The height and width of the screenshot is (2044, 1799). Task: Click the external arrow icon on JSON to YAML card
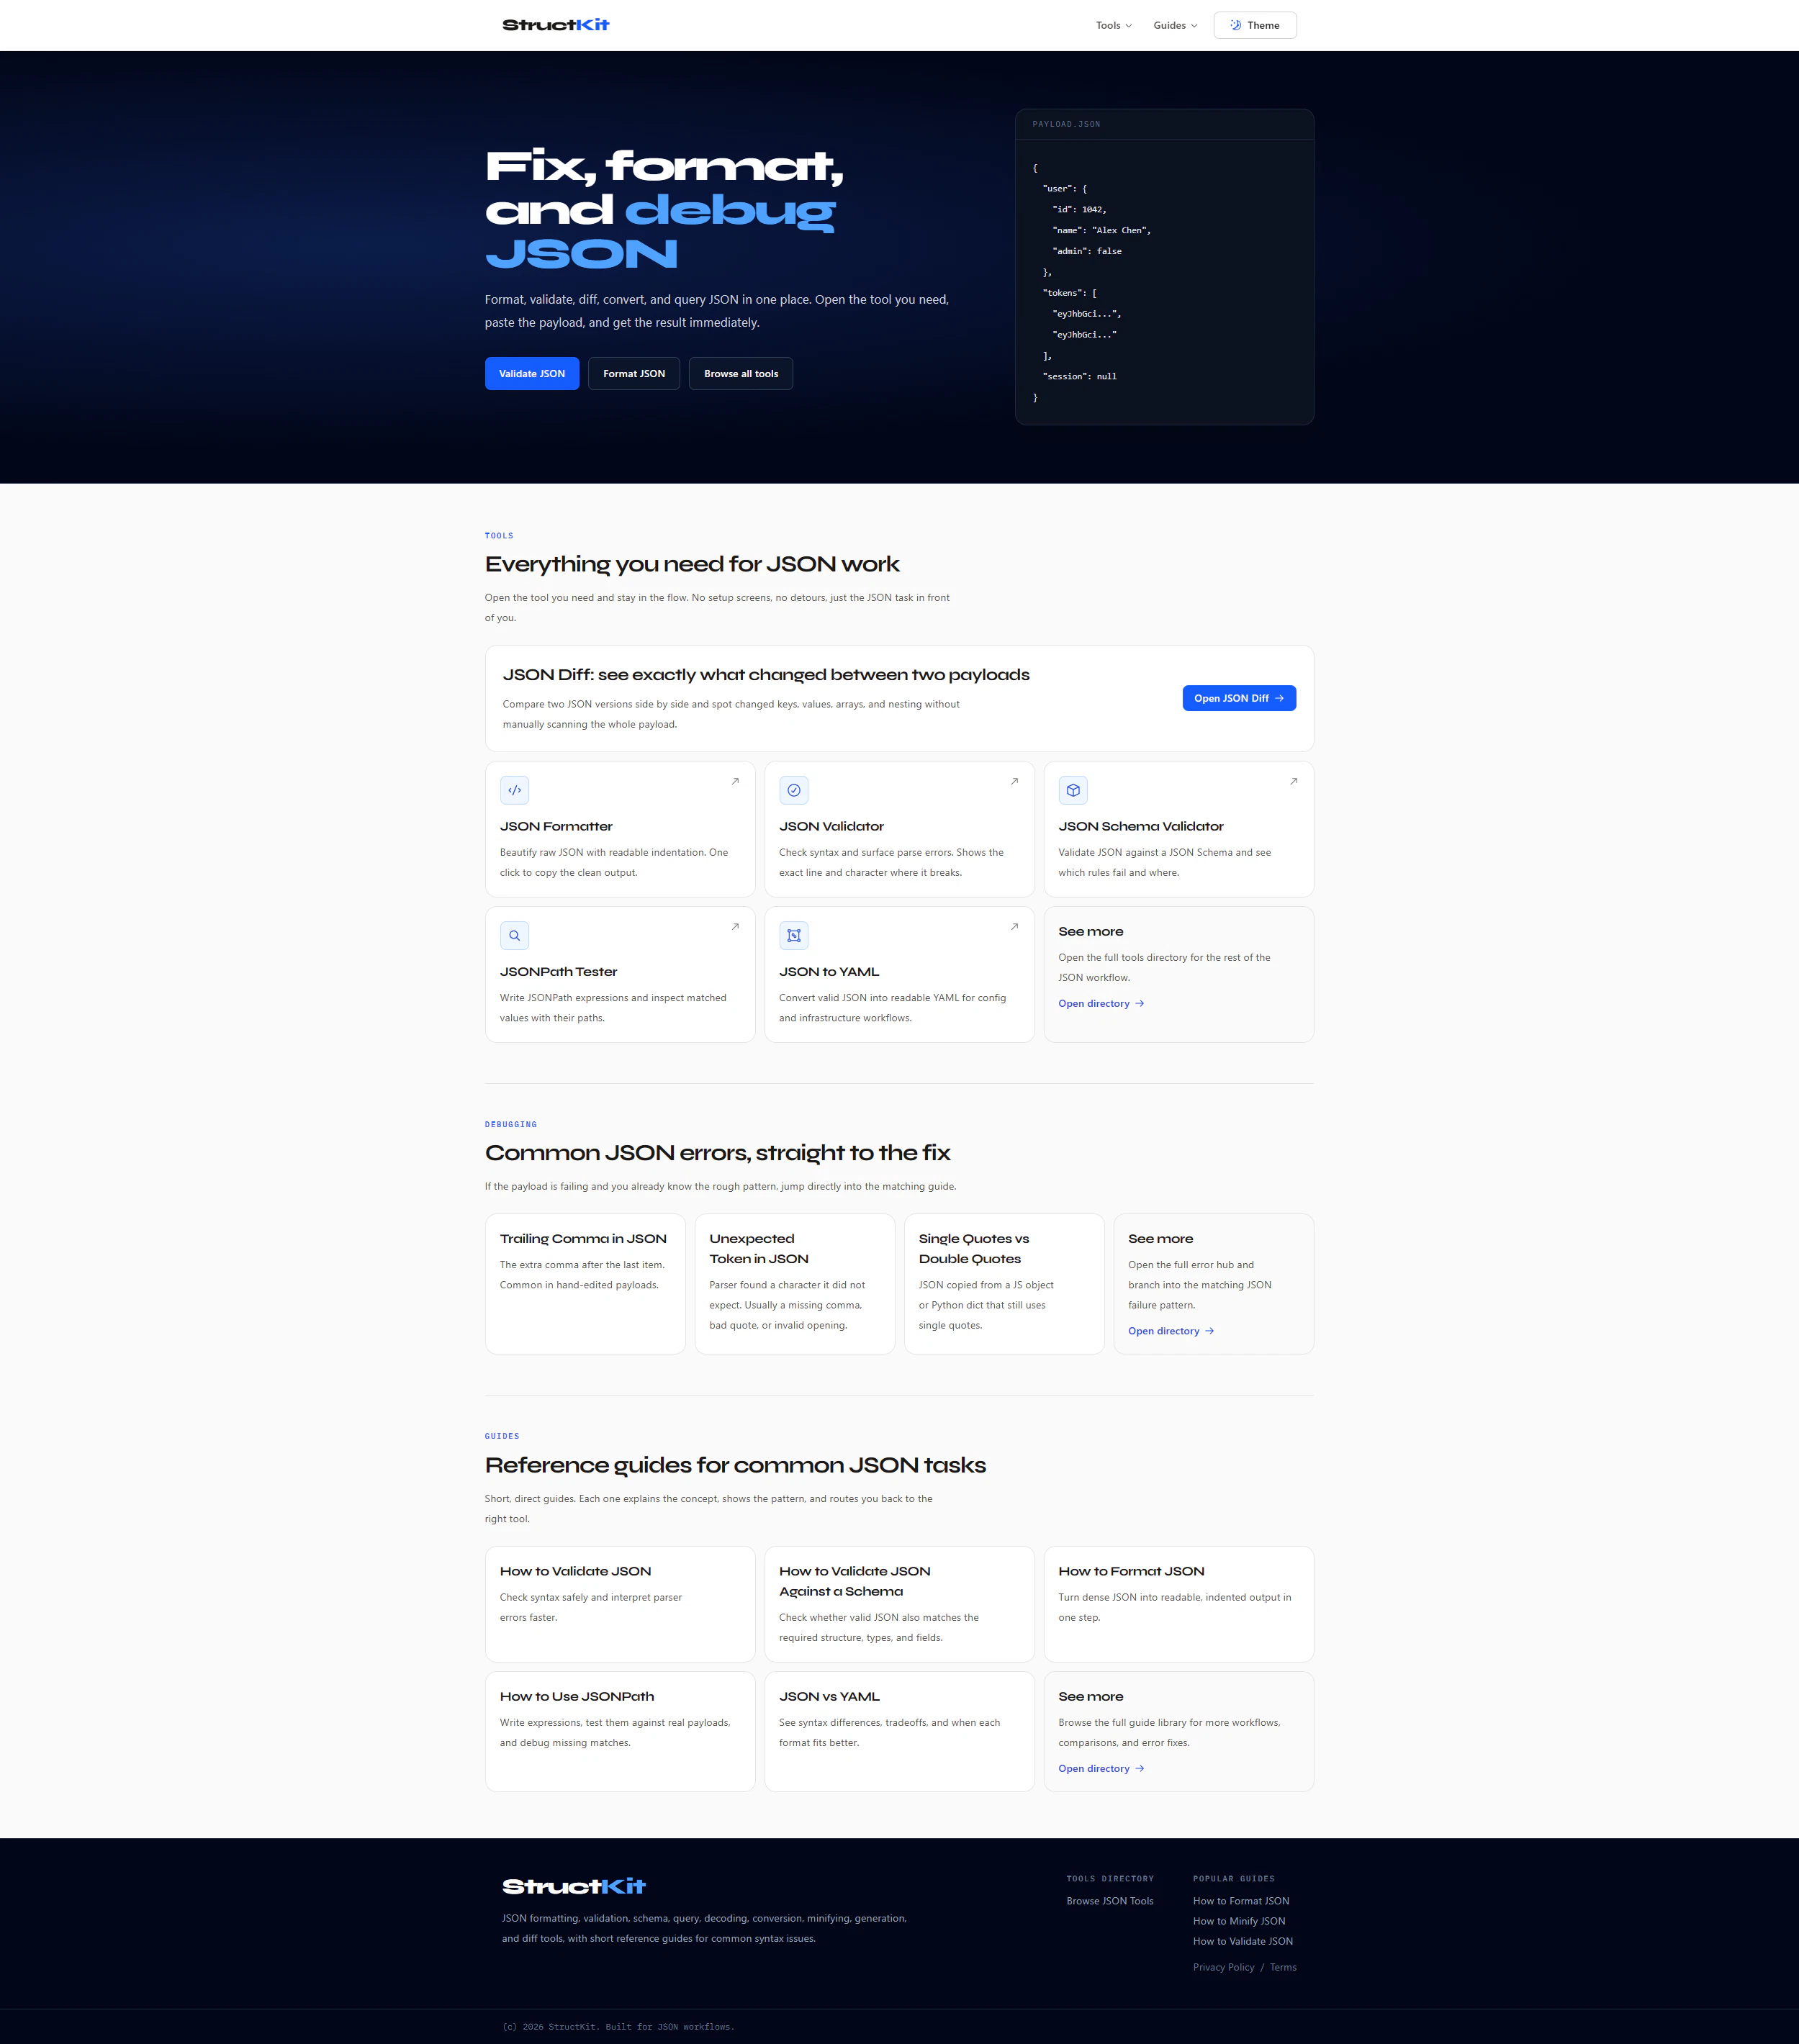pyautogui.click(x=1014, y=926)
